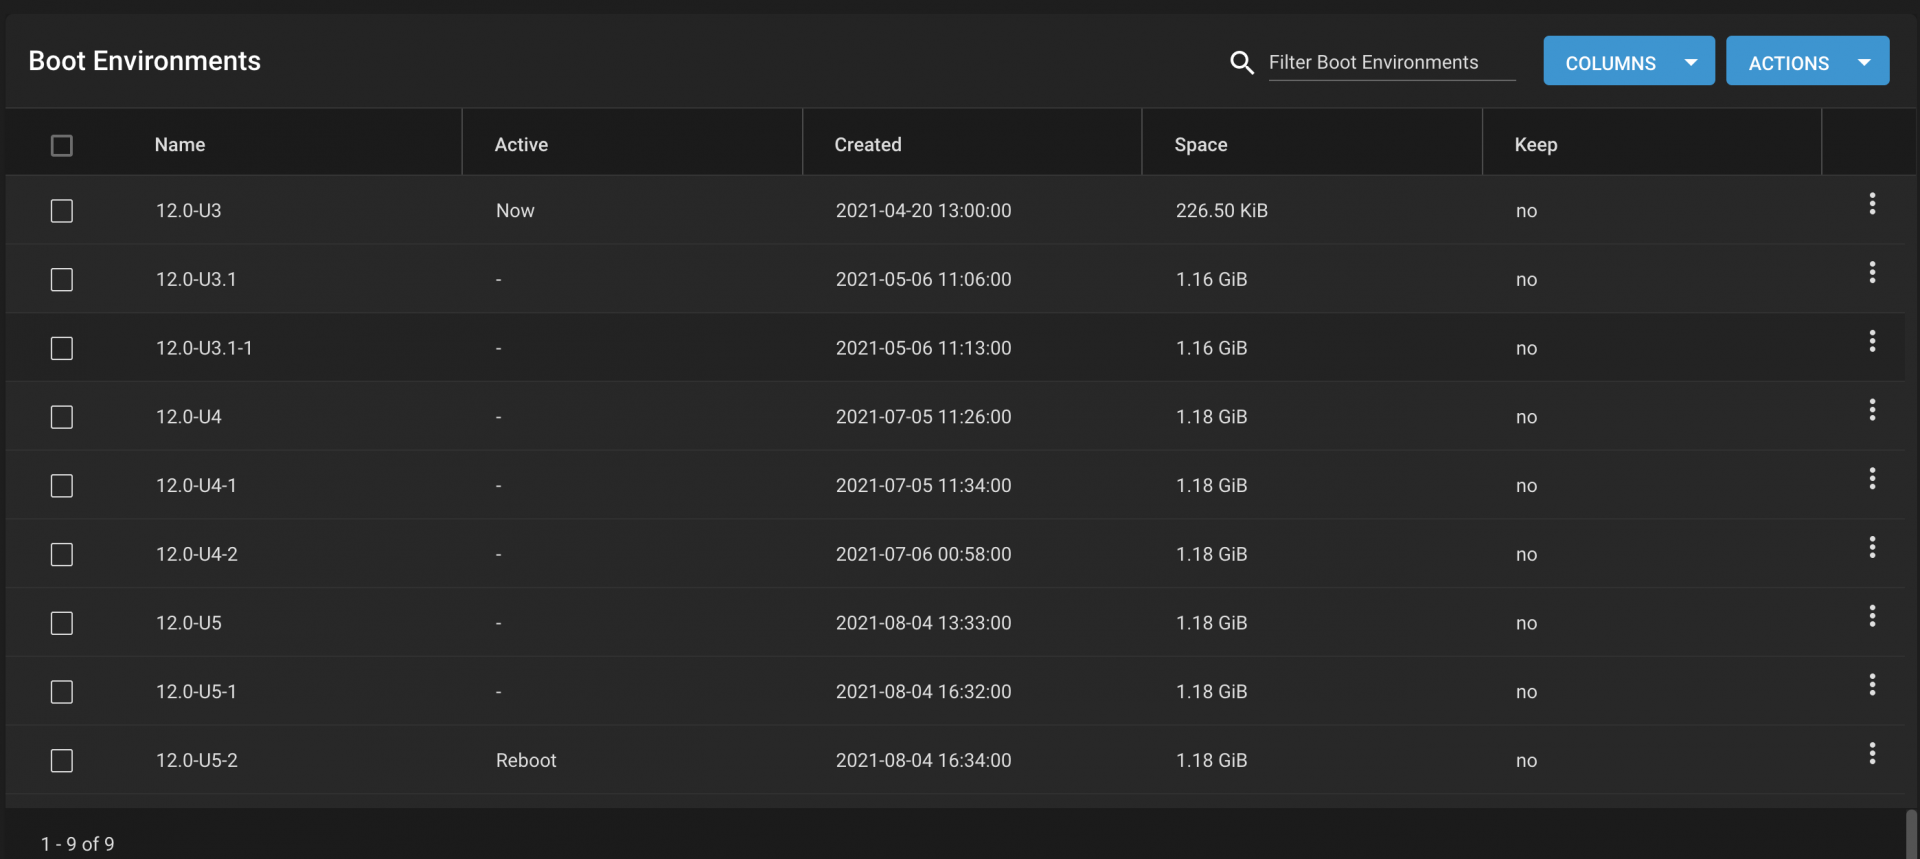Viewport: 1920px width, 859px height.
Task: Open the options menu for 12.0-U5
Action: (x=1872, y=616)
